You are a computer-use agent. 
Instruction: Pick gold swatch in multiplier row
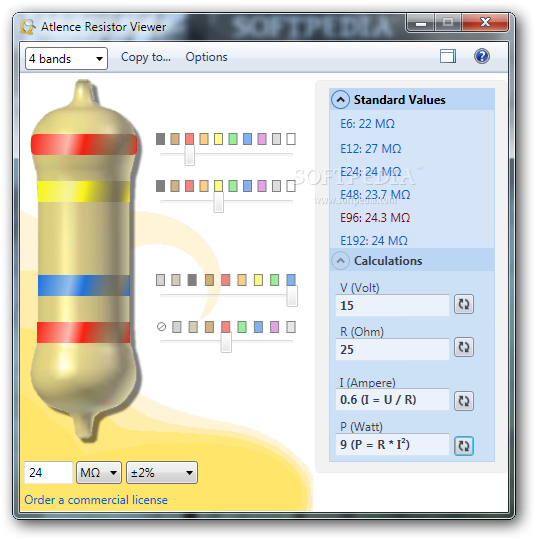176,280
